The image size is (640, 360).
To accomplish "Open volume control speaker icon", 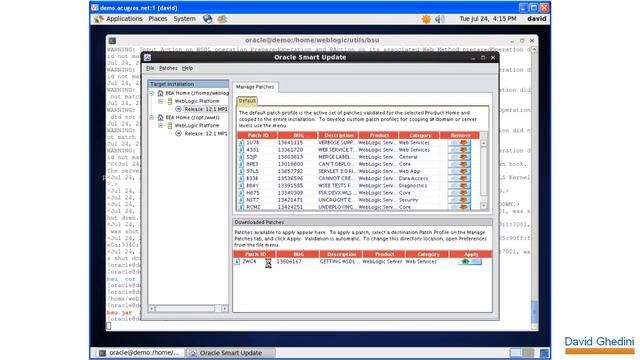I will [x=439, y=19].
